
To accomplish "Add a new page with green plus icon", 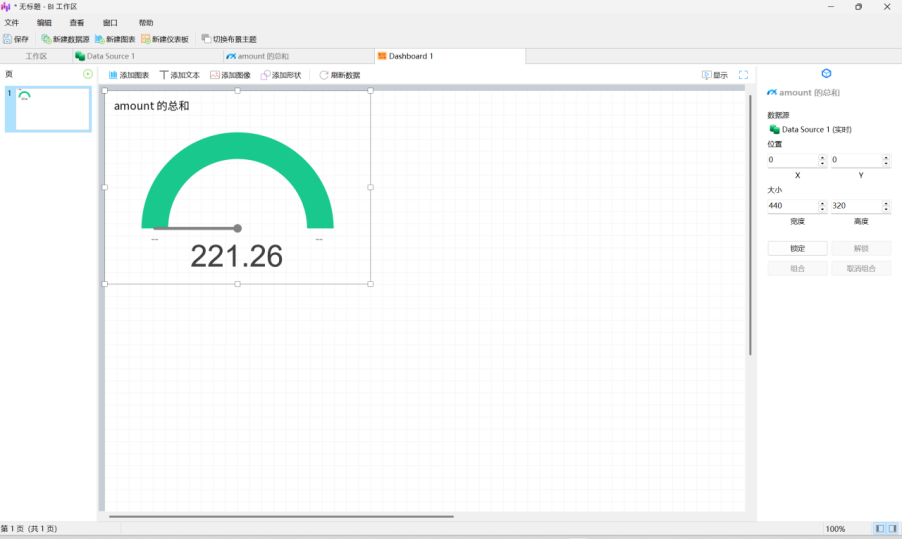I will [88, 74].
